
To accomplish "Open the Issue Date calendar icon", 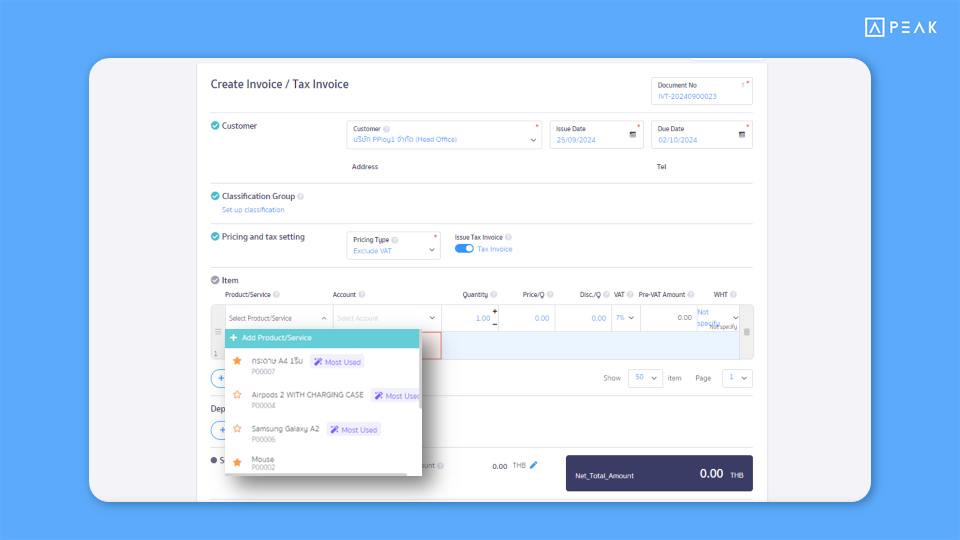I will point(632,135).
